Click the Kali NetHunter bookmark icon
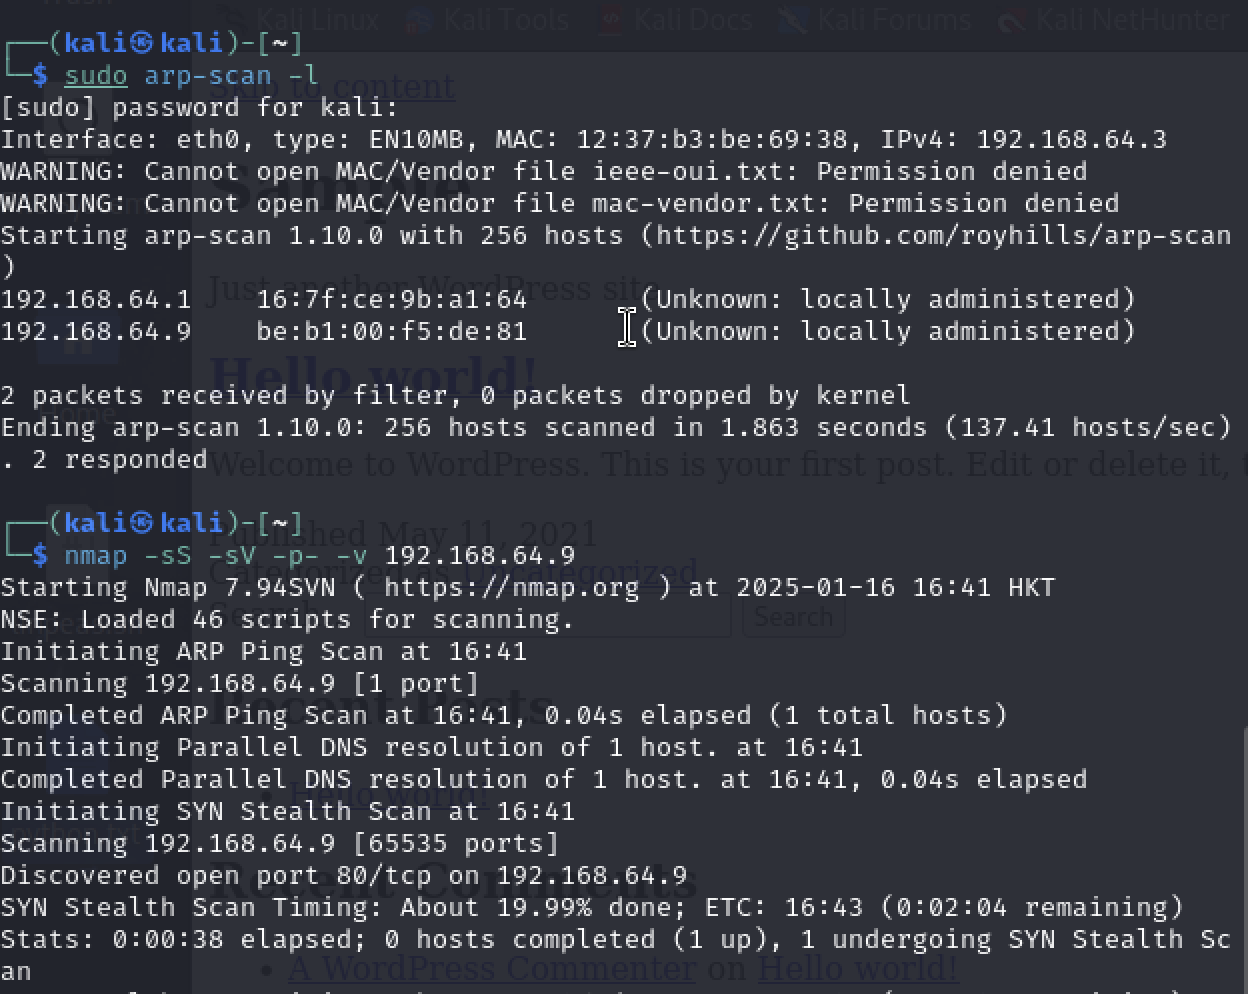 click(x=1011, y=18)
